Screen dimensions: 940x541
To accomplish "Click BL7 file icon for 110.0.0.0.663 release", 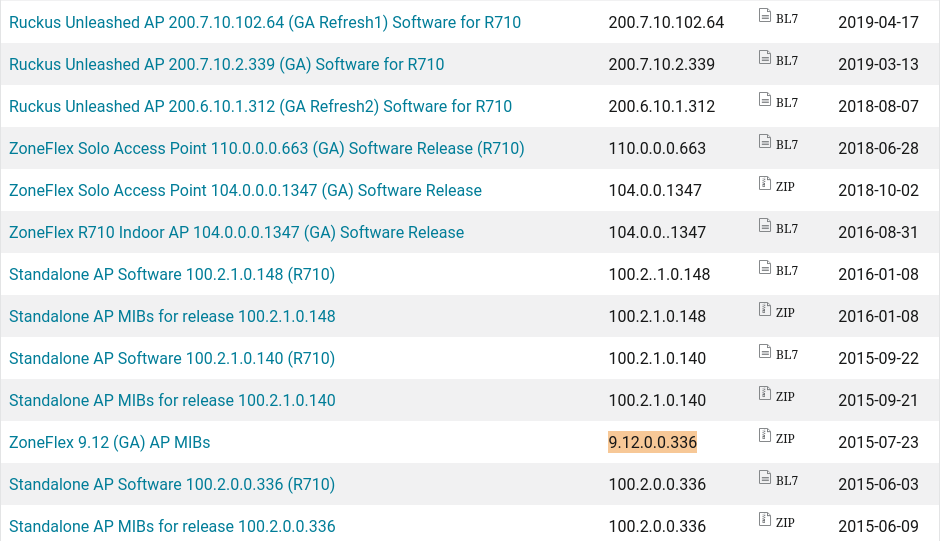I will [x=764, y=142].
